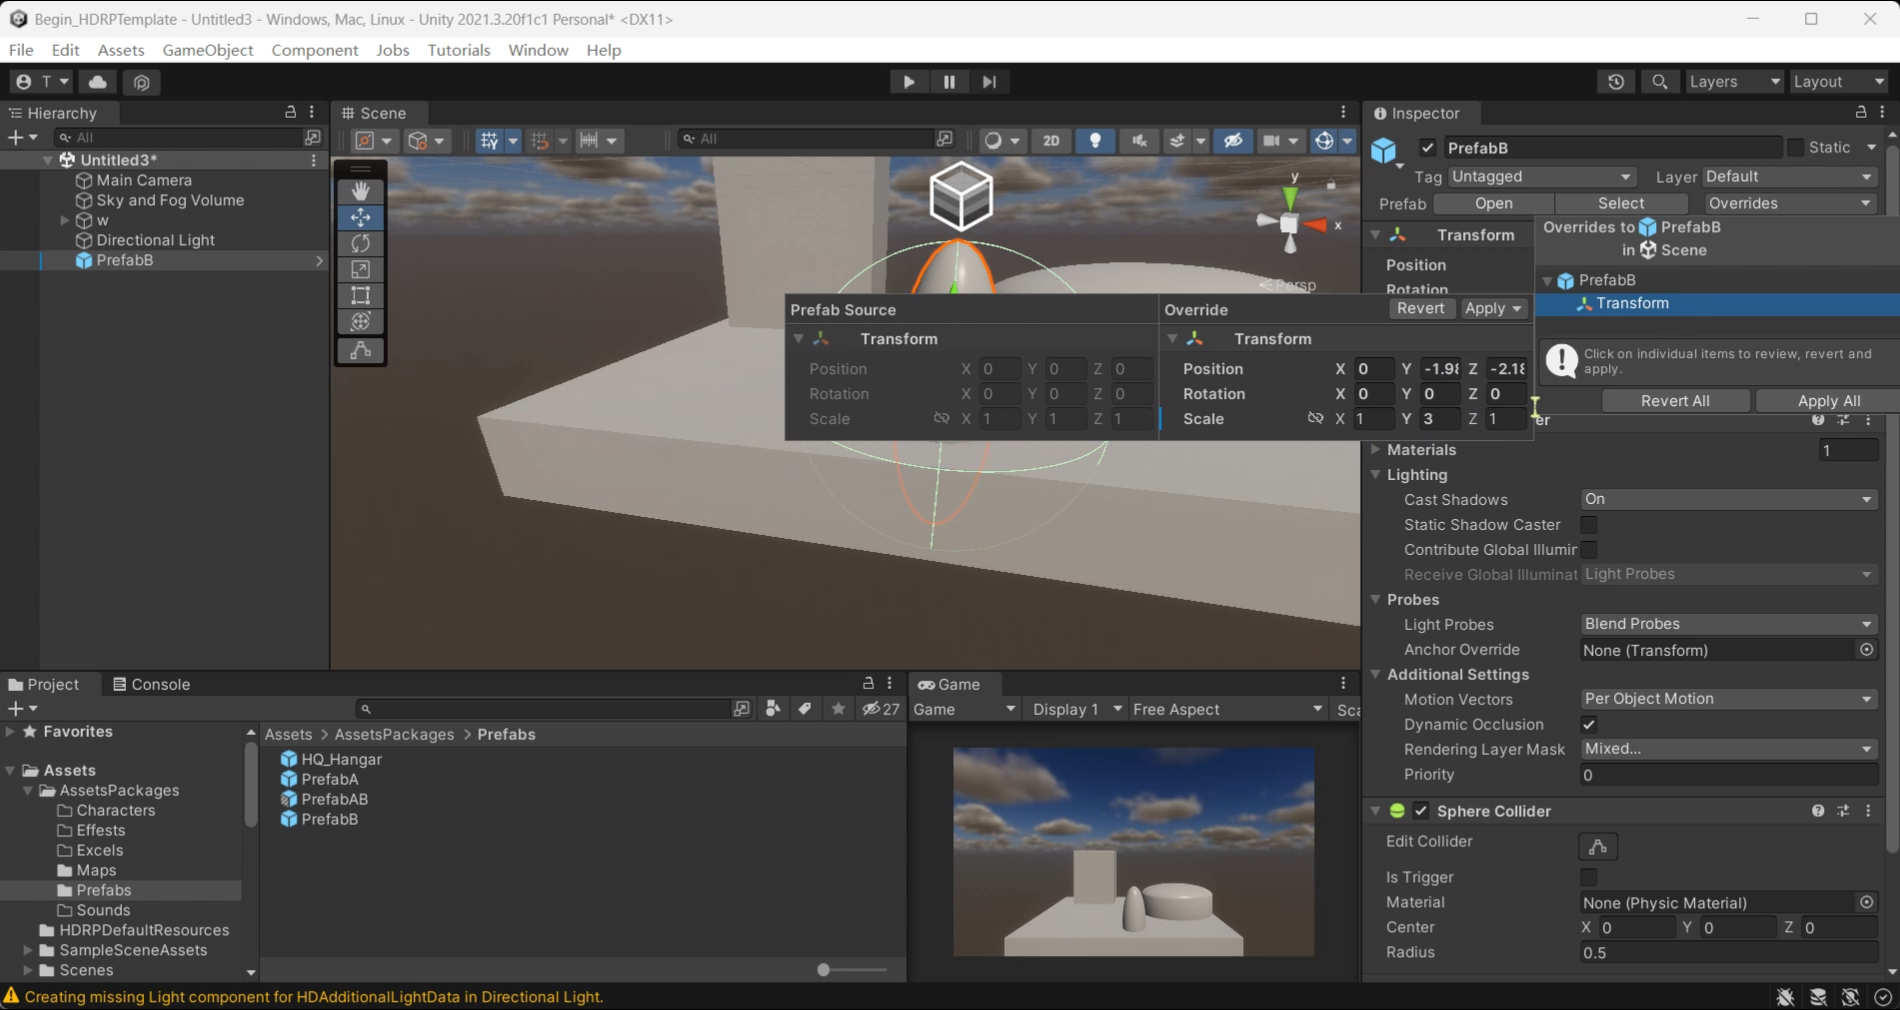Open the Component menu
1900x1010 pixels.
click(x=314, y=50)
